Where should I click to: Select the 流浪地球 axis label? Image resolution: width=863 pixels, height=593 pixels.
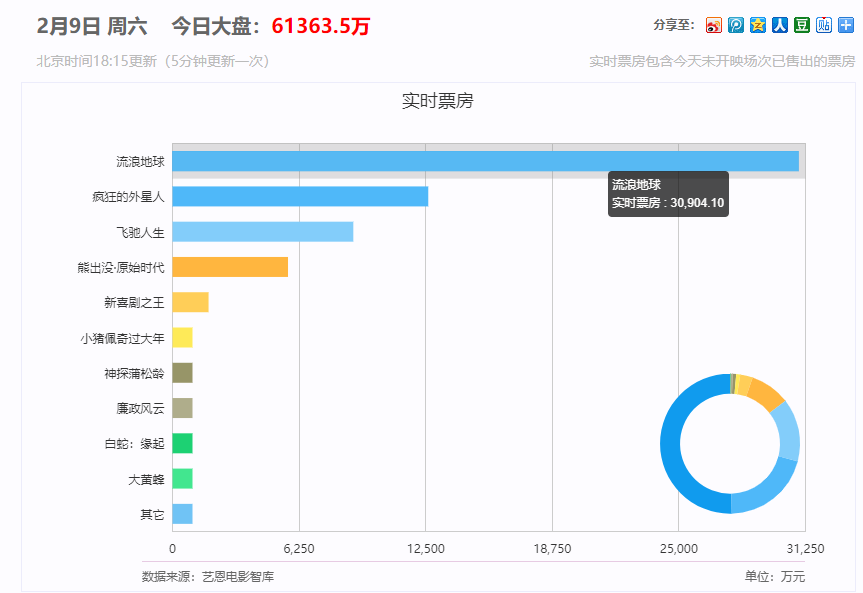[x=140, y=162]
